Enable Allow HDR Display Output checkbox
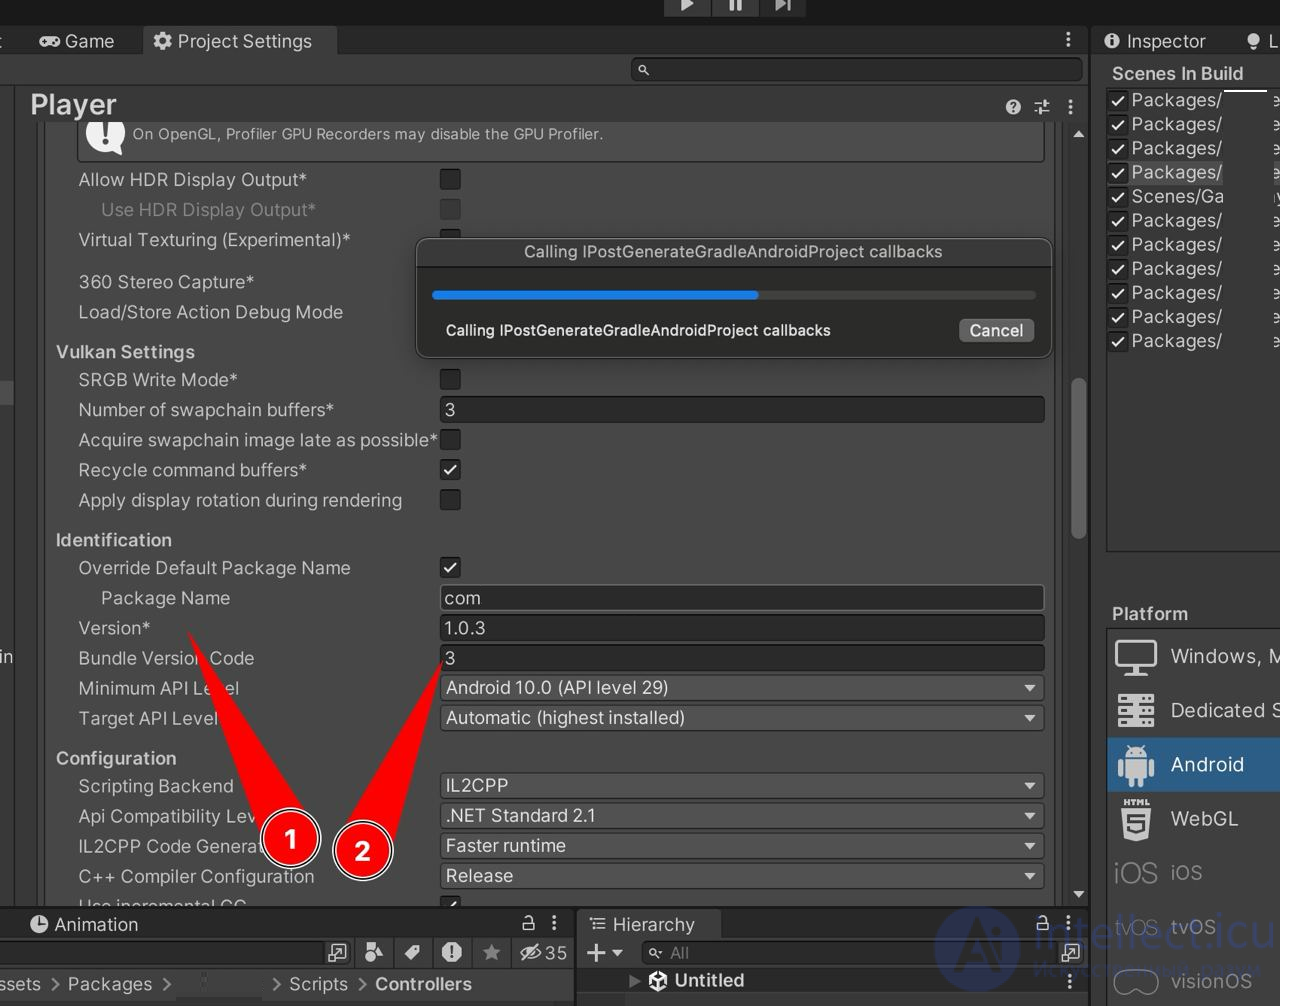This screenshot has width=1296, height=1006. click(450, 179)
